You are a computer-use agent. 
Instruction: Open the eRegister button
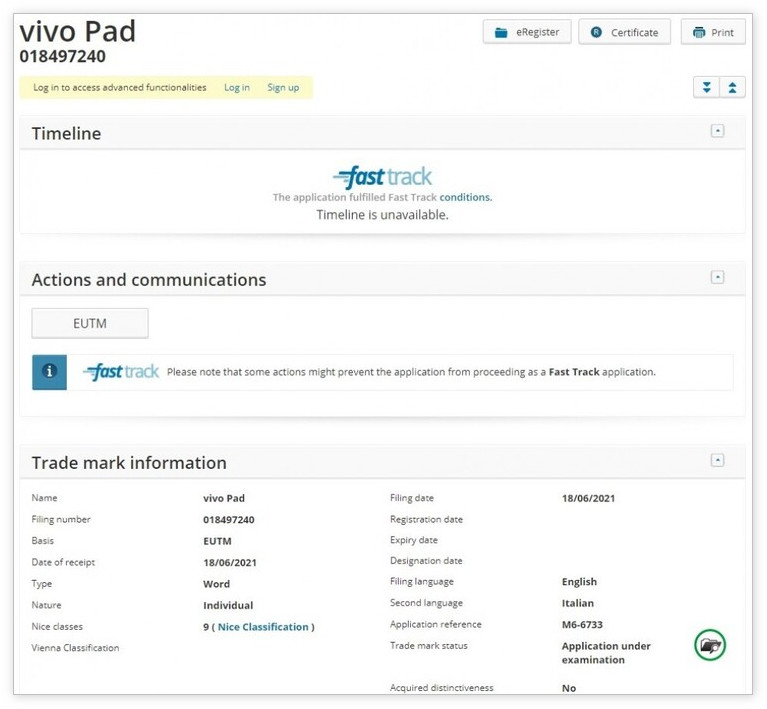click(527, 32)
